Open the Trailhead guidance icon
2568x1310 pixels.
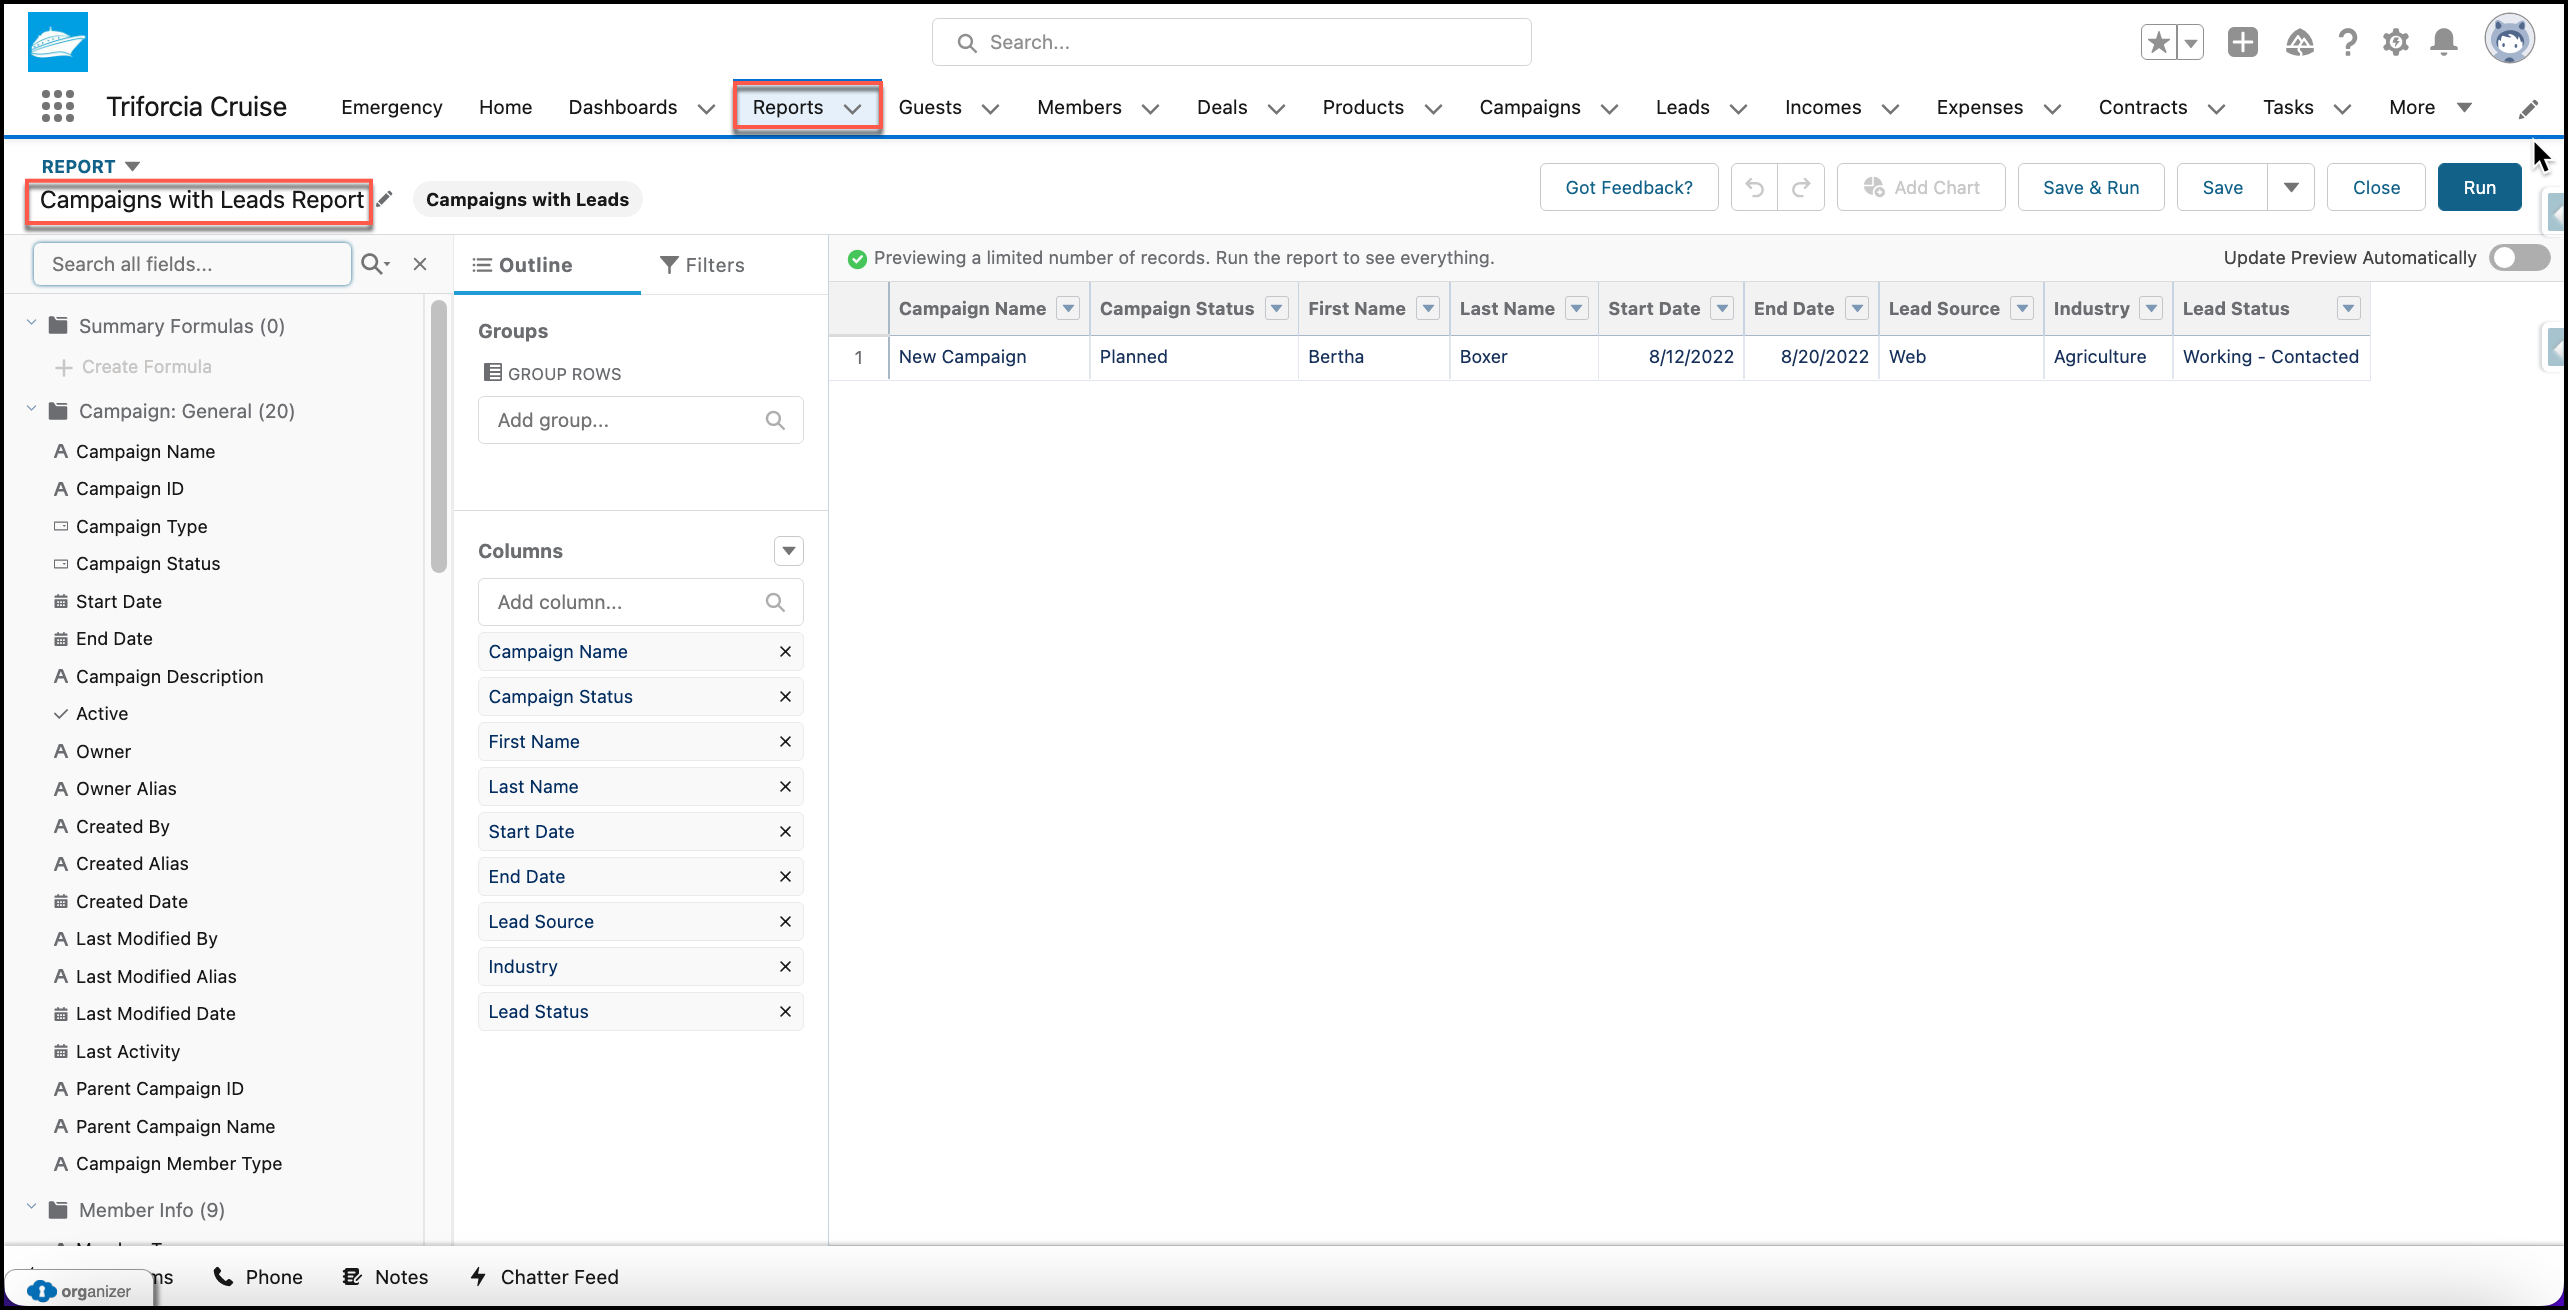(2300, 42)
